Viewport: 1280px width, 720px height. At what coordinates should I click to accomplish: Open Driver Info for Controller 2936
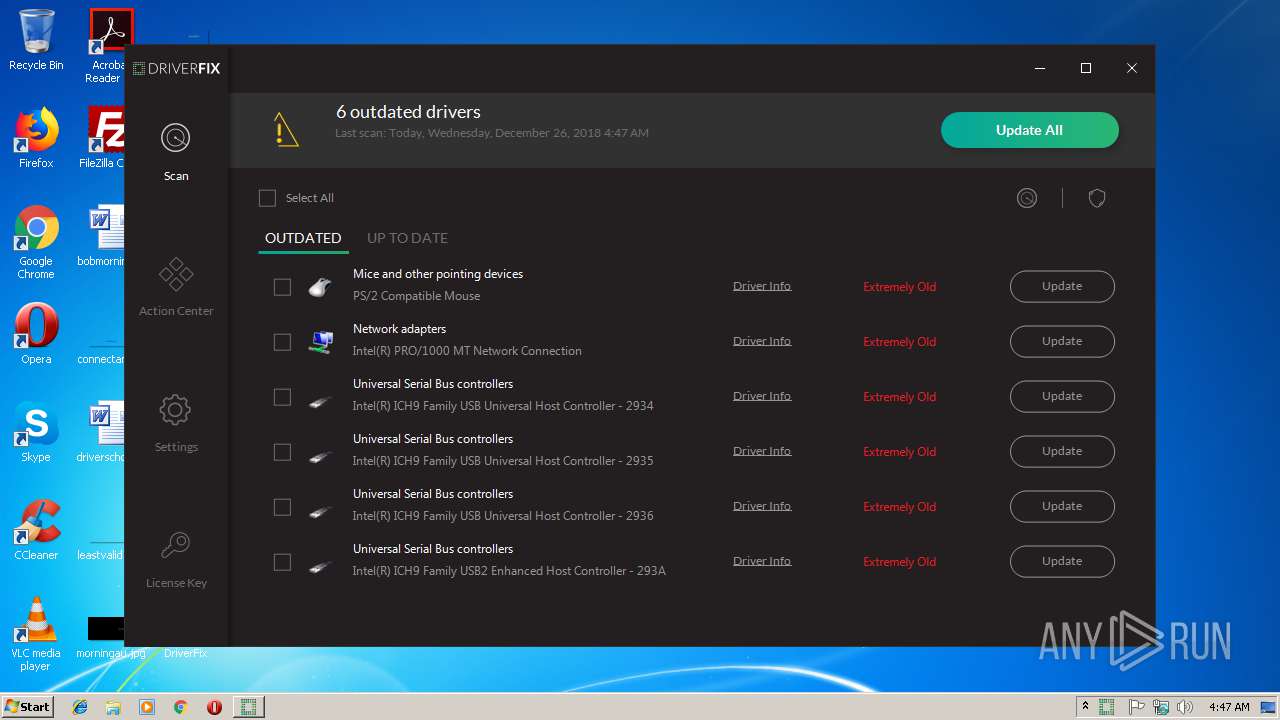point(762,506)
